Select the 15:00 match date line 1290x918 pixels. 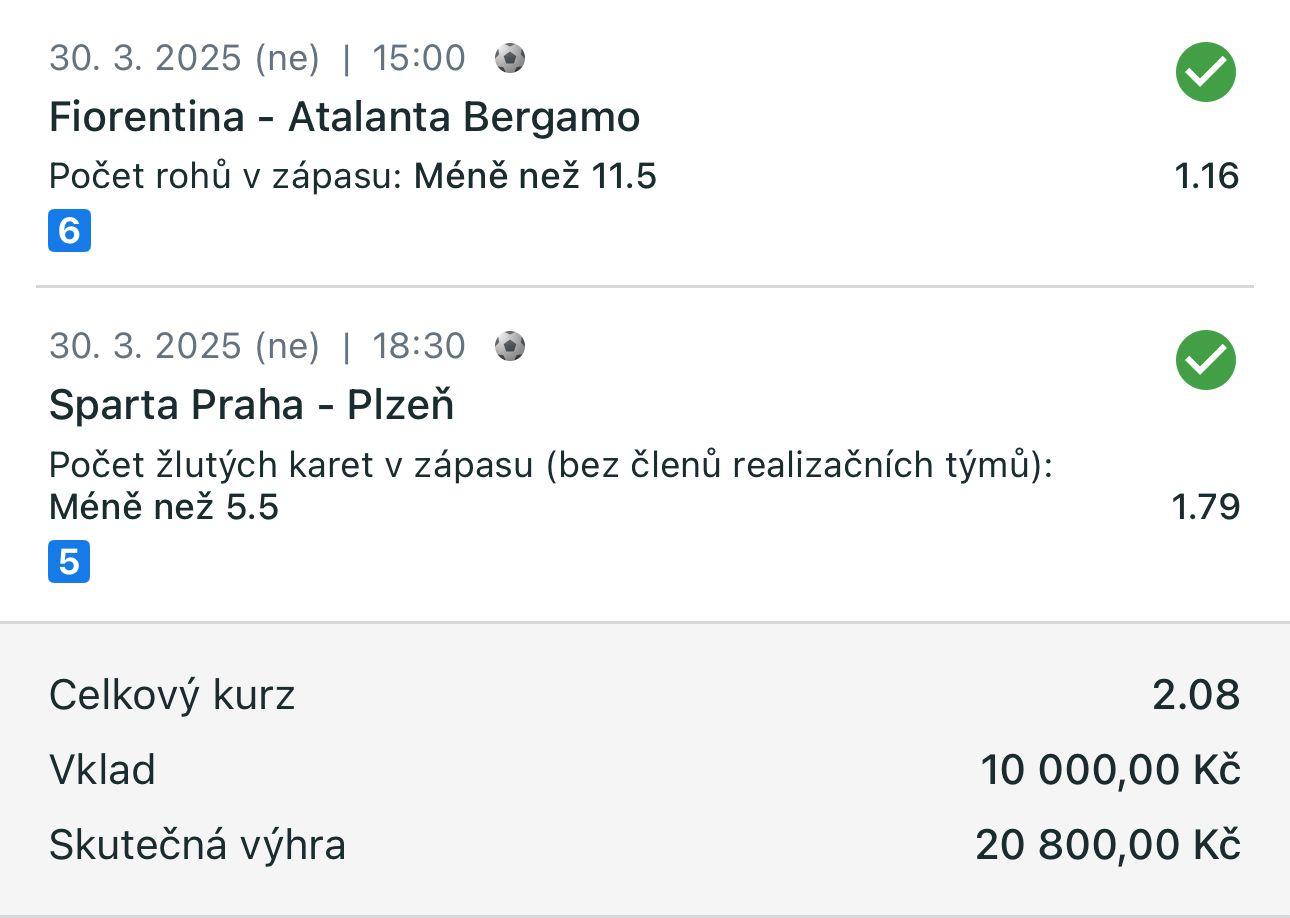(257, 59)
